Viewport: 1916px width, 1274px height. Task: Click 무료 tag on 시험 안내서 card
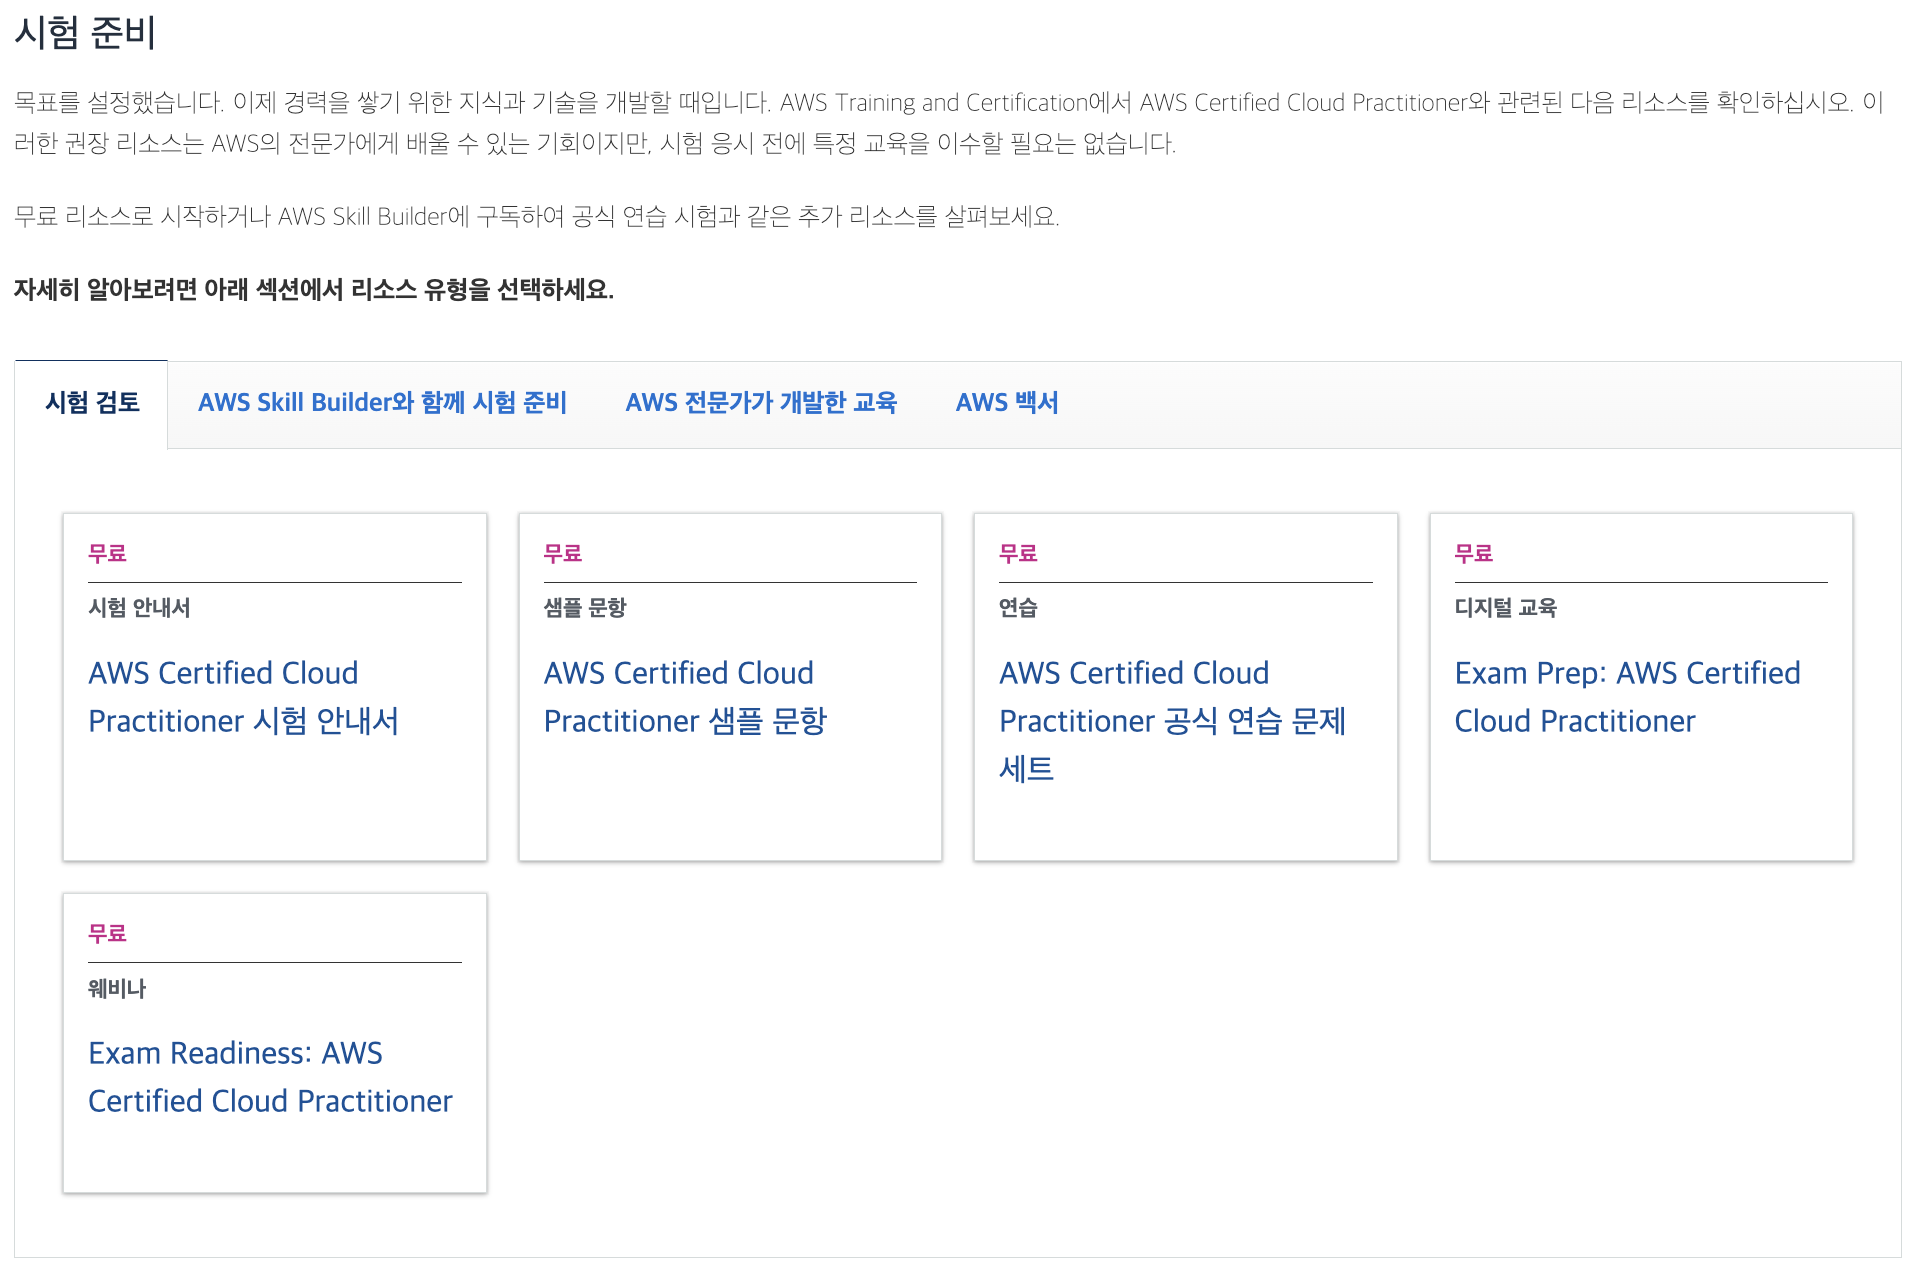click(107, 554)
